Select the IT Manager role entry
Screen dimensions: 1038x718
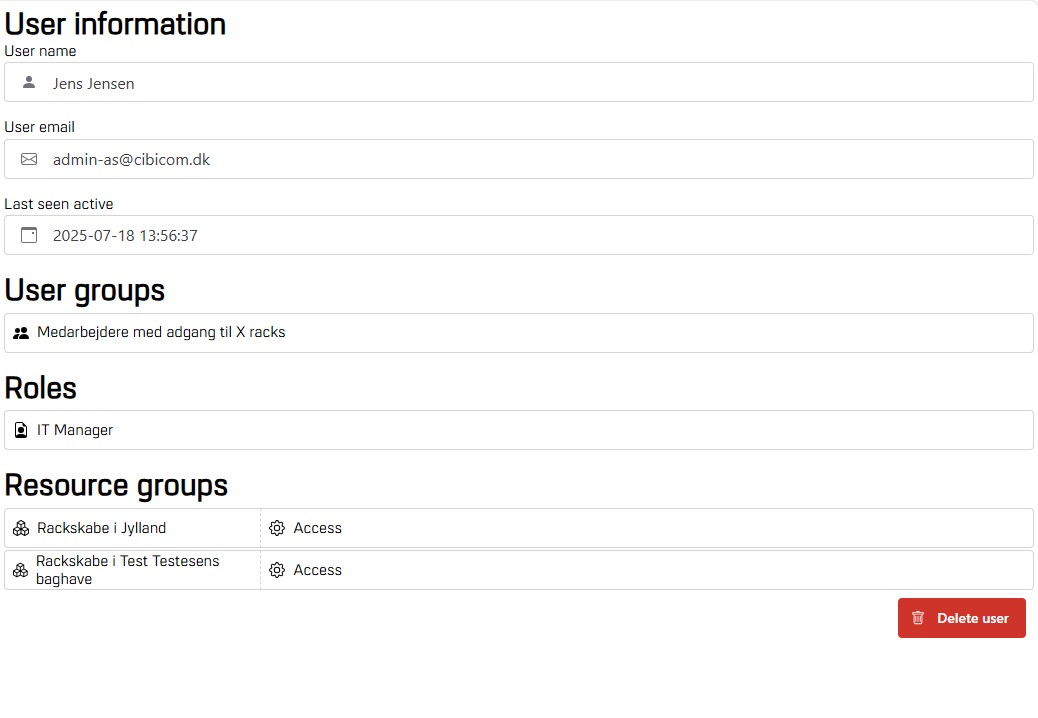click(x=75, y=430)
